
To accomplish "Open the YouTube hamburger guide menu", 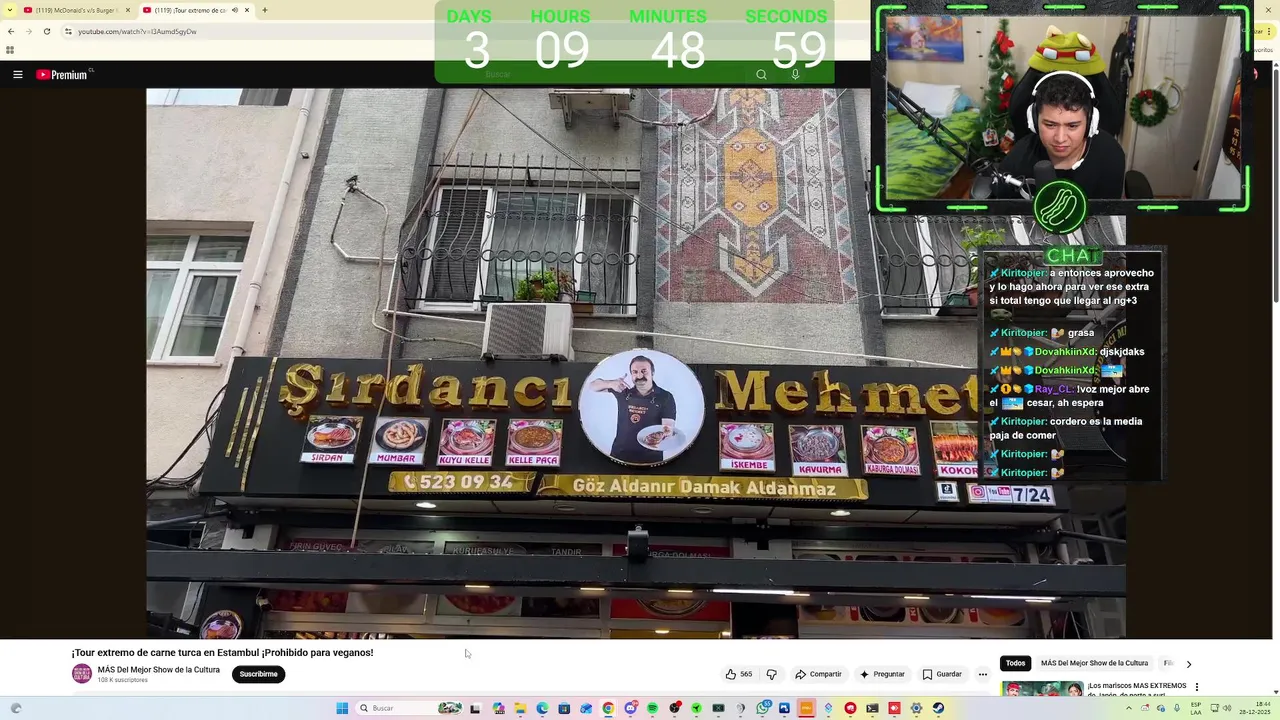I will 17,74.
